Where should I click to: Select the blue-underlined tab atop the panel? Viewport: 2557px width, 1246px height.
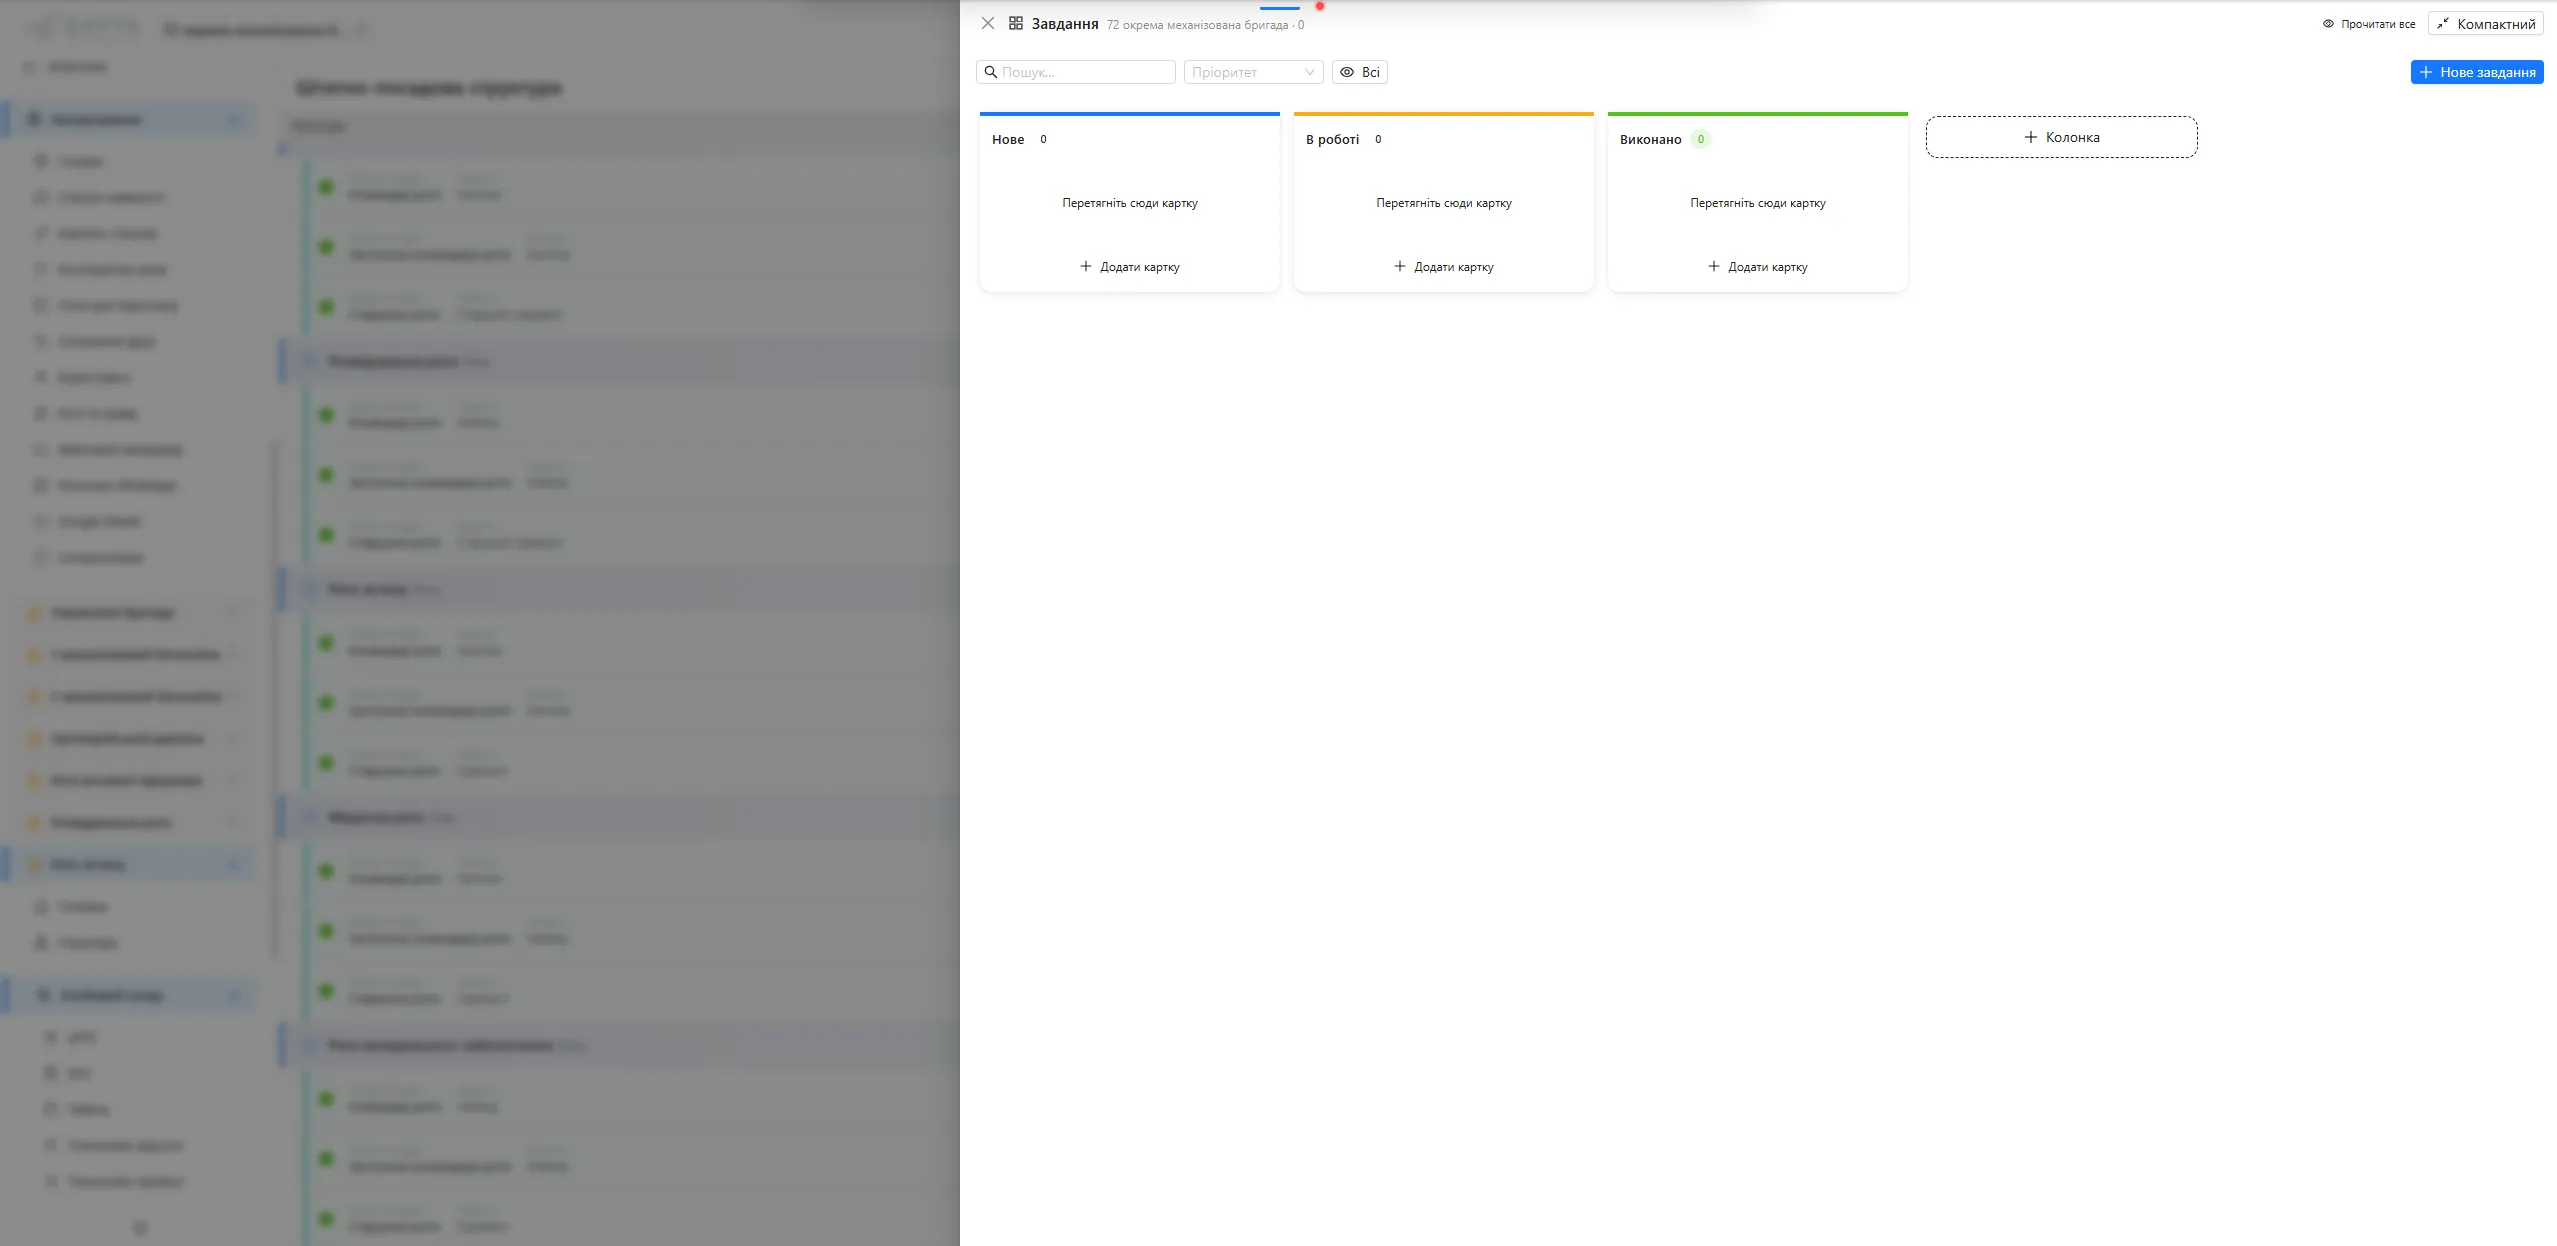[1281, 6]
